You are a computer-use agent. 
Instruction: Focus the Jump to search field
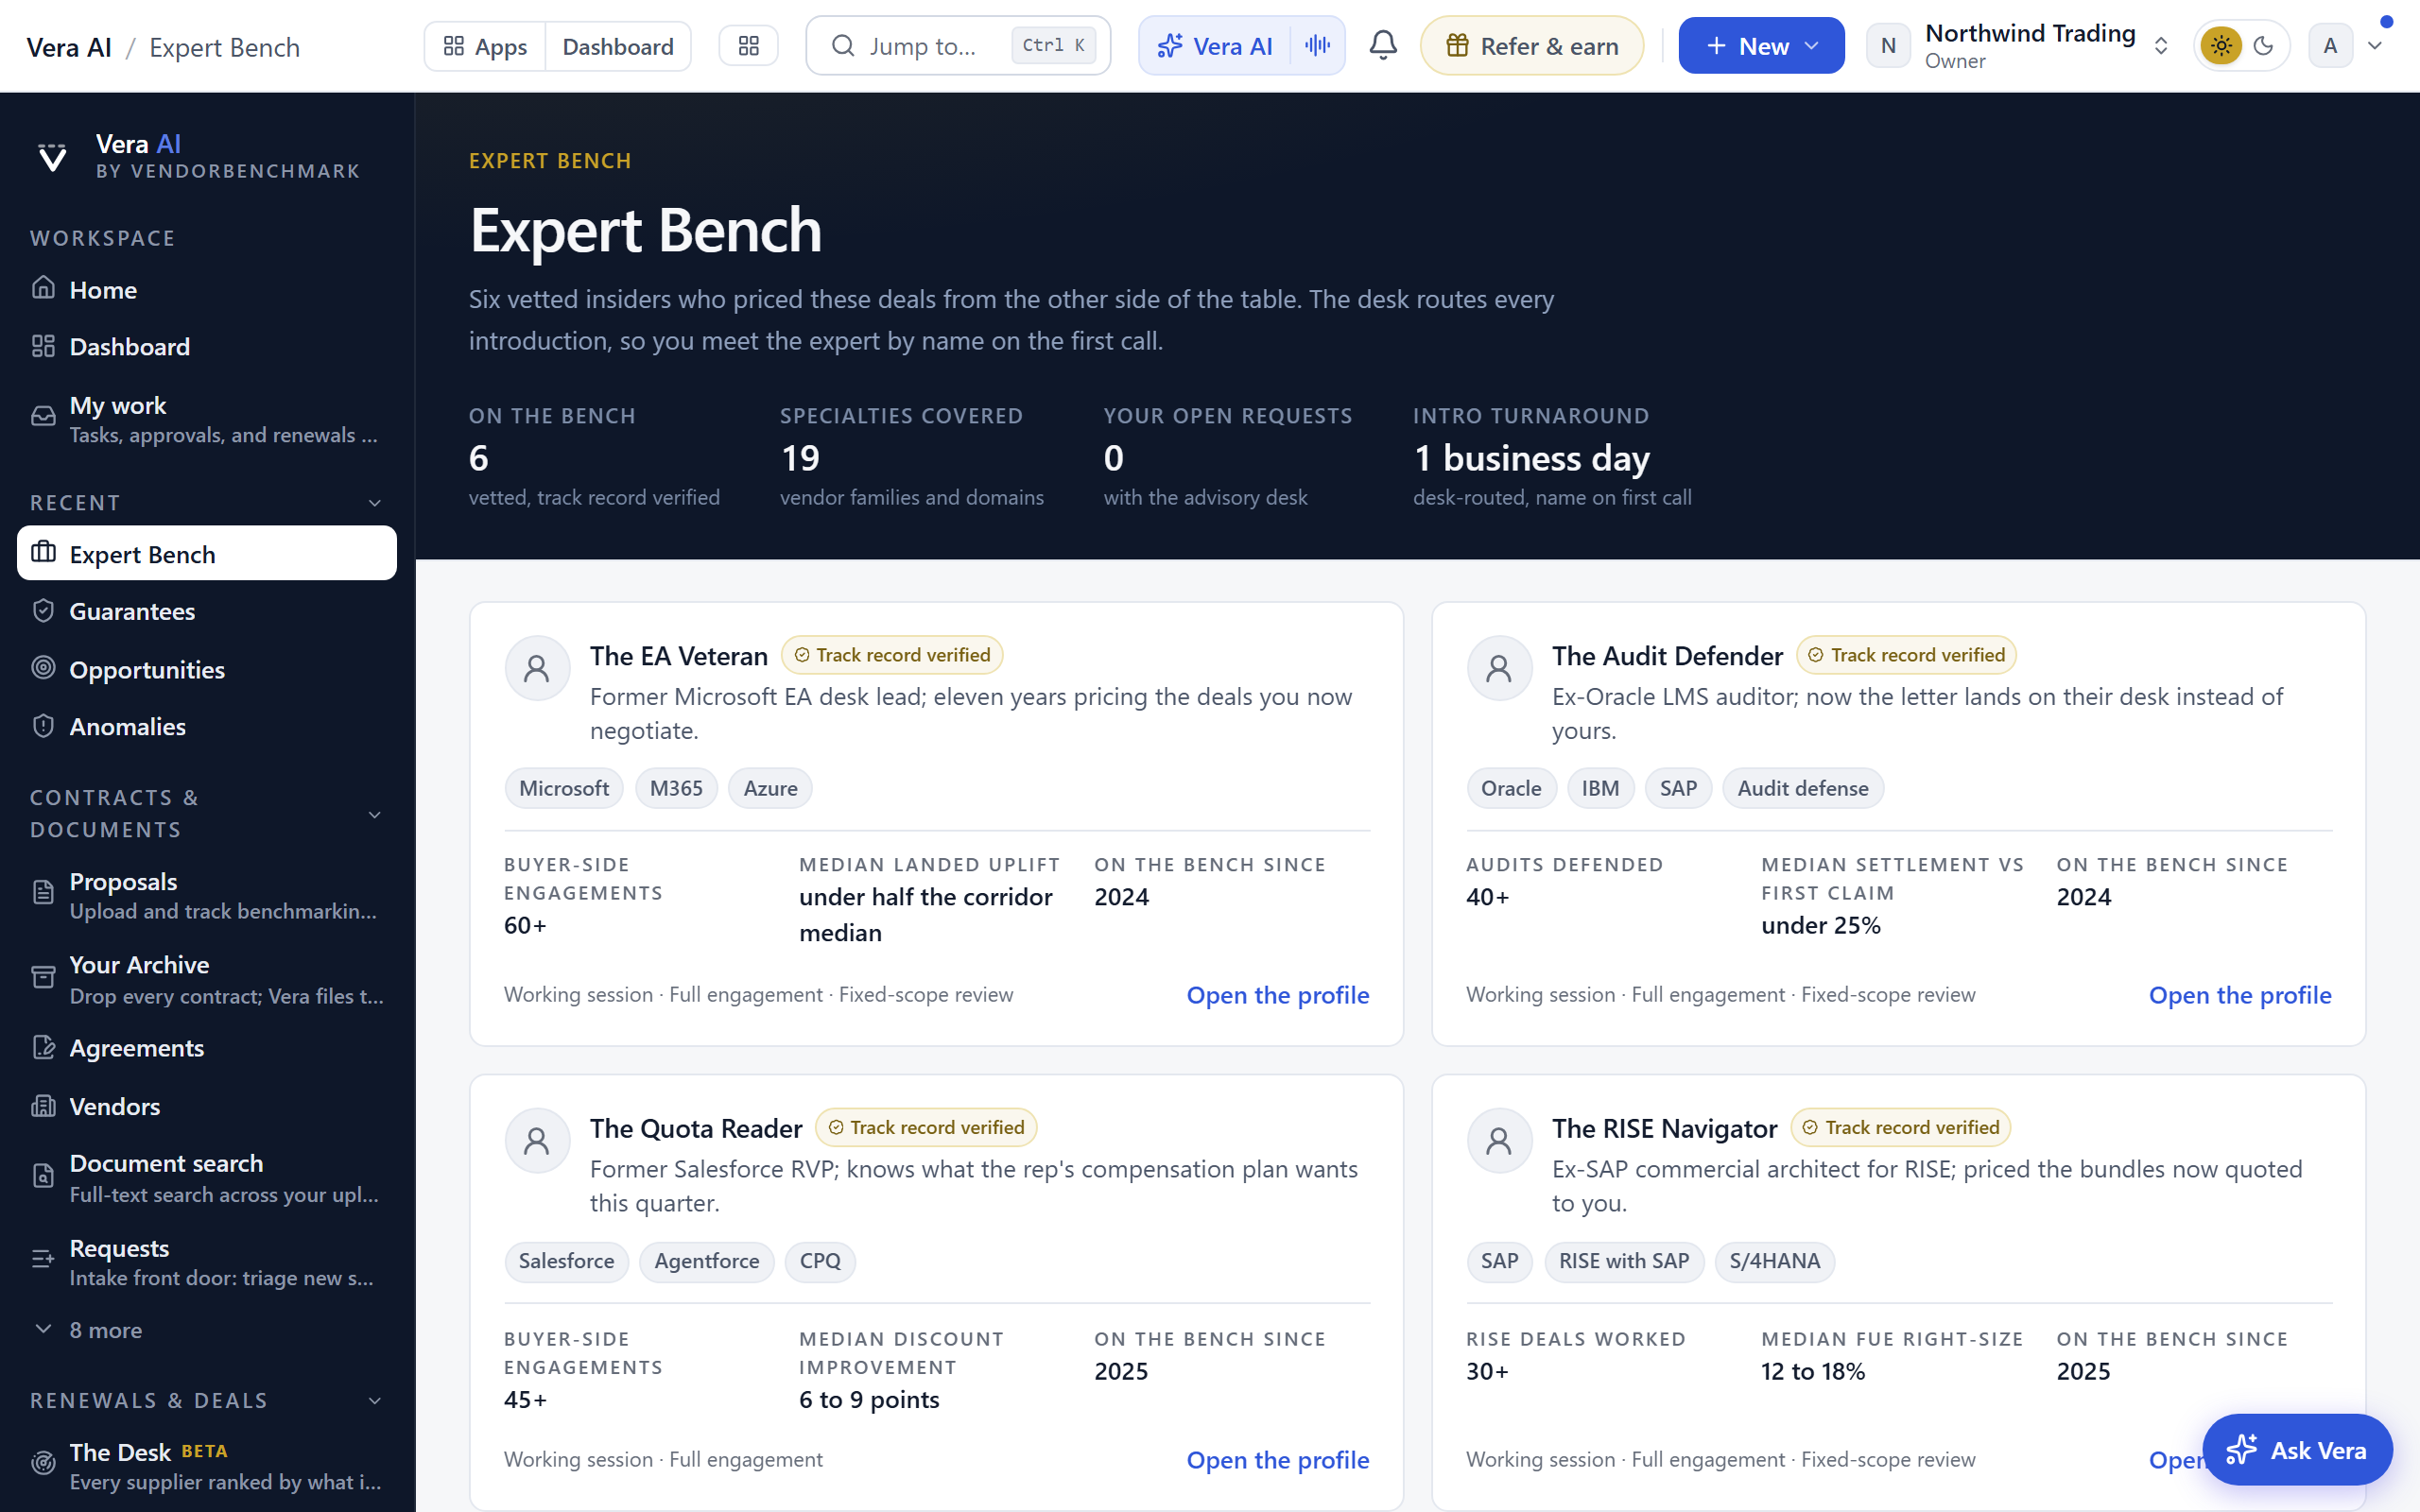coord(958,46)
